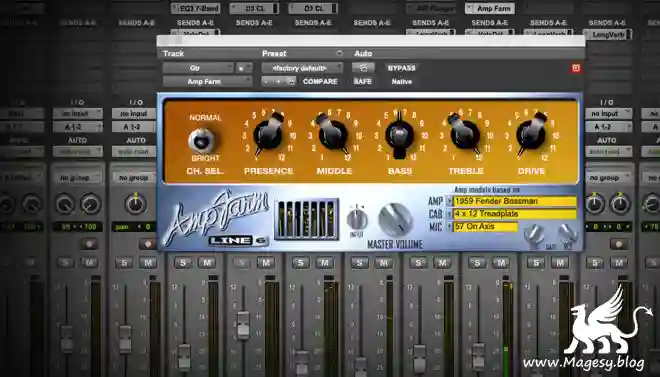Screen dimensions: 660x377
Task: Click the insert selector button right of Gtr
Action: click(x=244, y=68)
